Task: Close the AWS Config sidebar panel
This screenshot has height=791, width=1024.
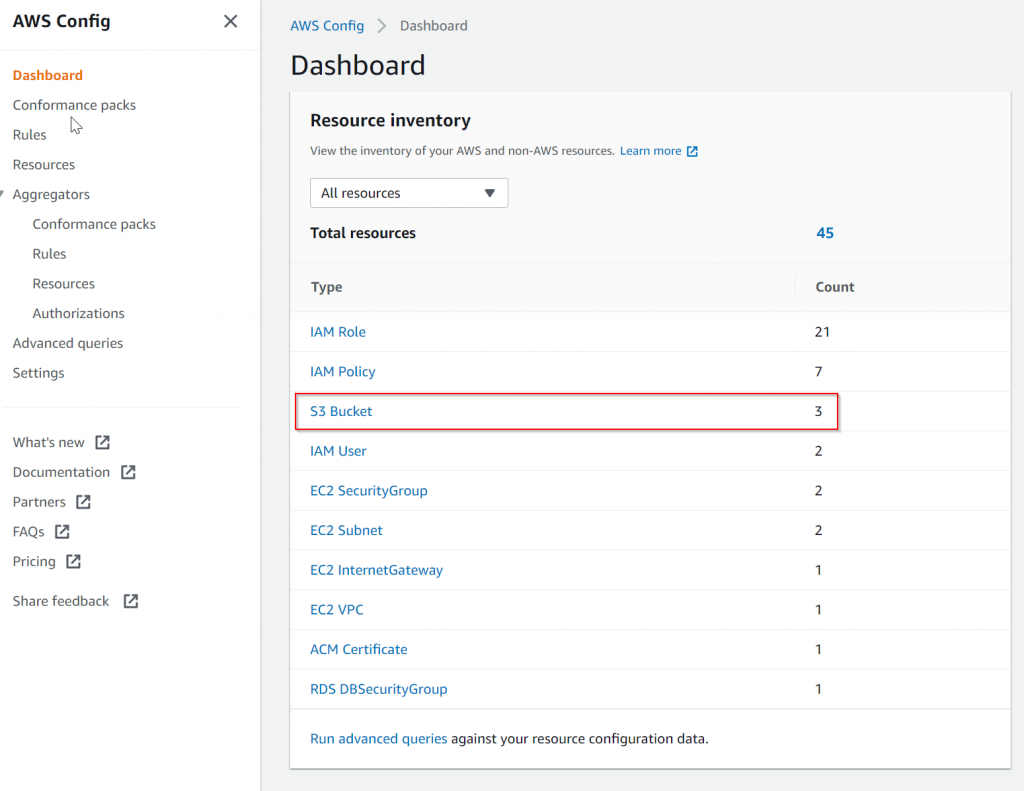Action: pyautogui.click(x=231, y=22)
